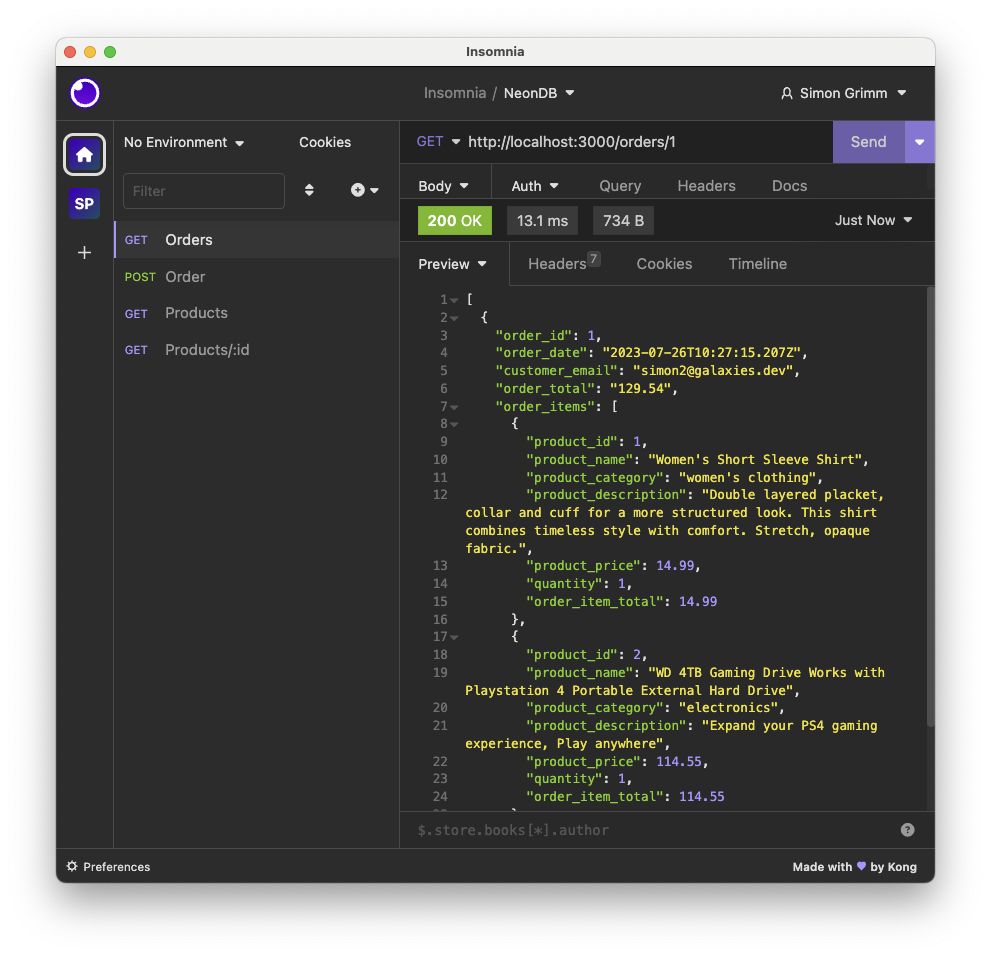Collapse JSON fold arrow at line 2

point(454,318)
